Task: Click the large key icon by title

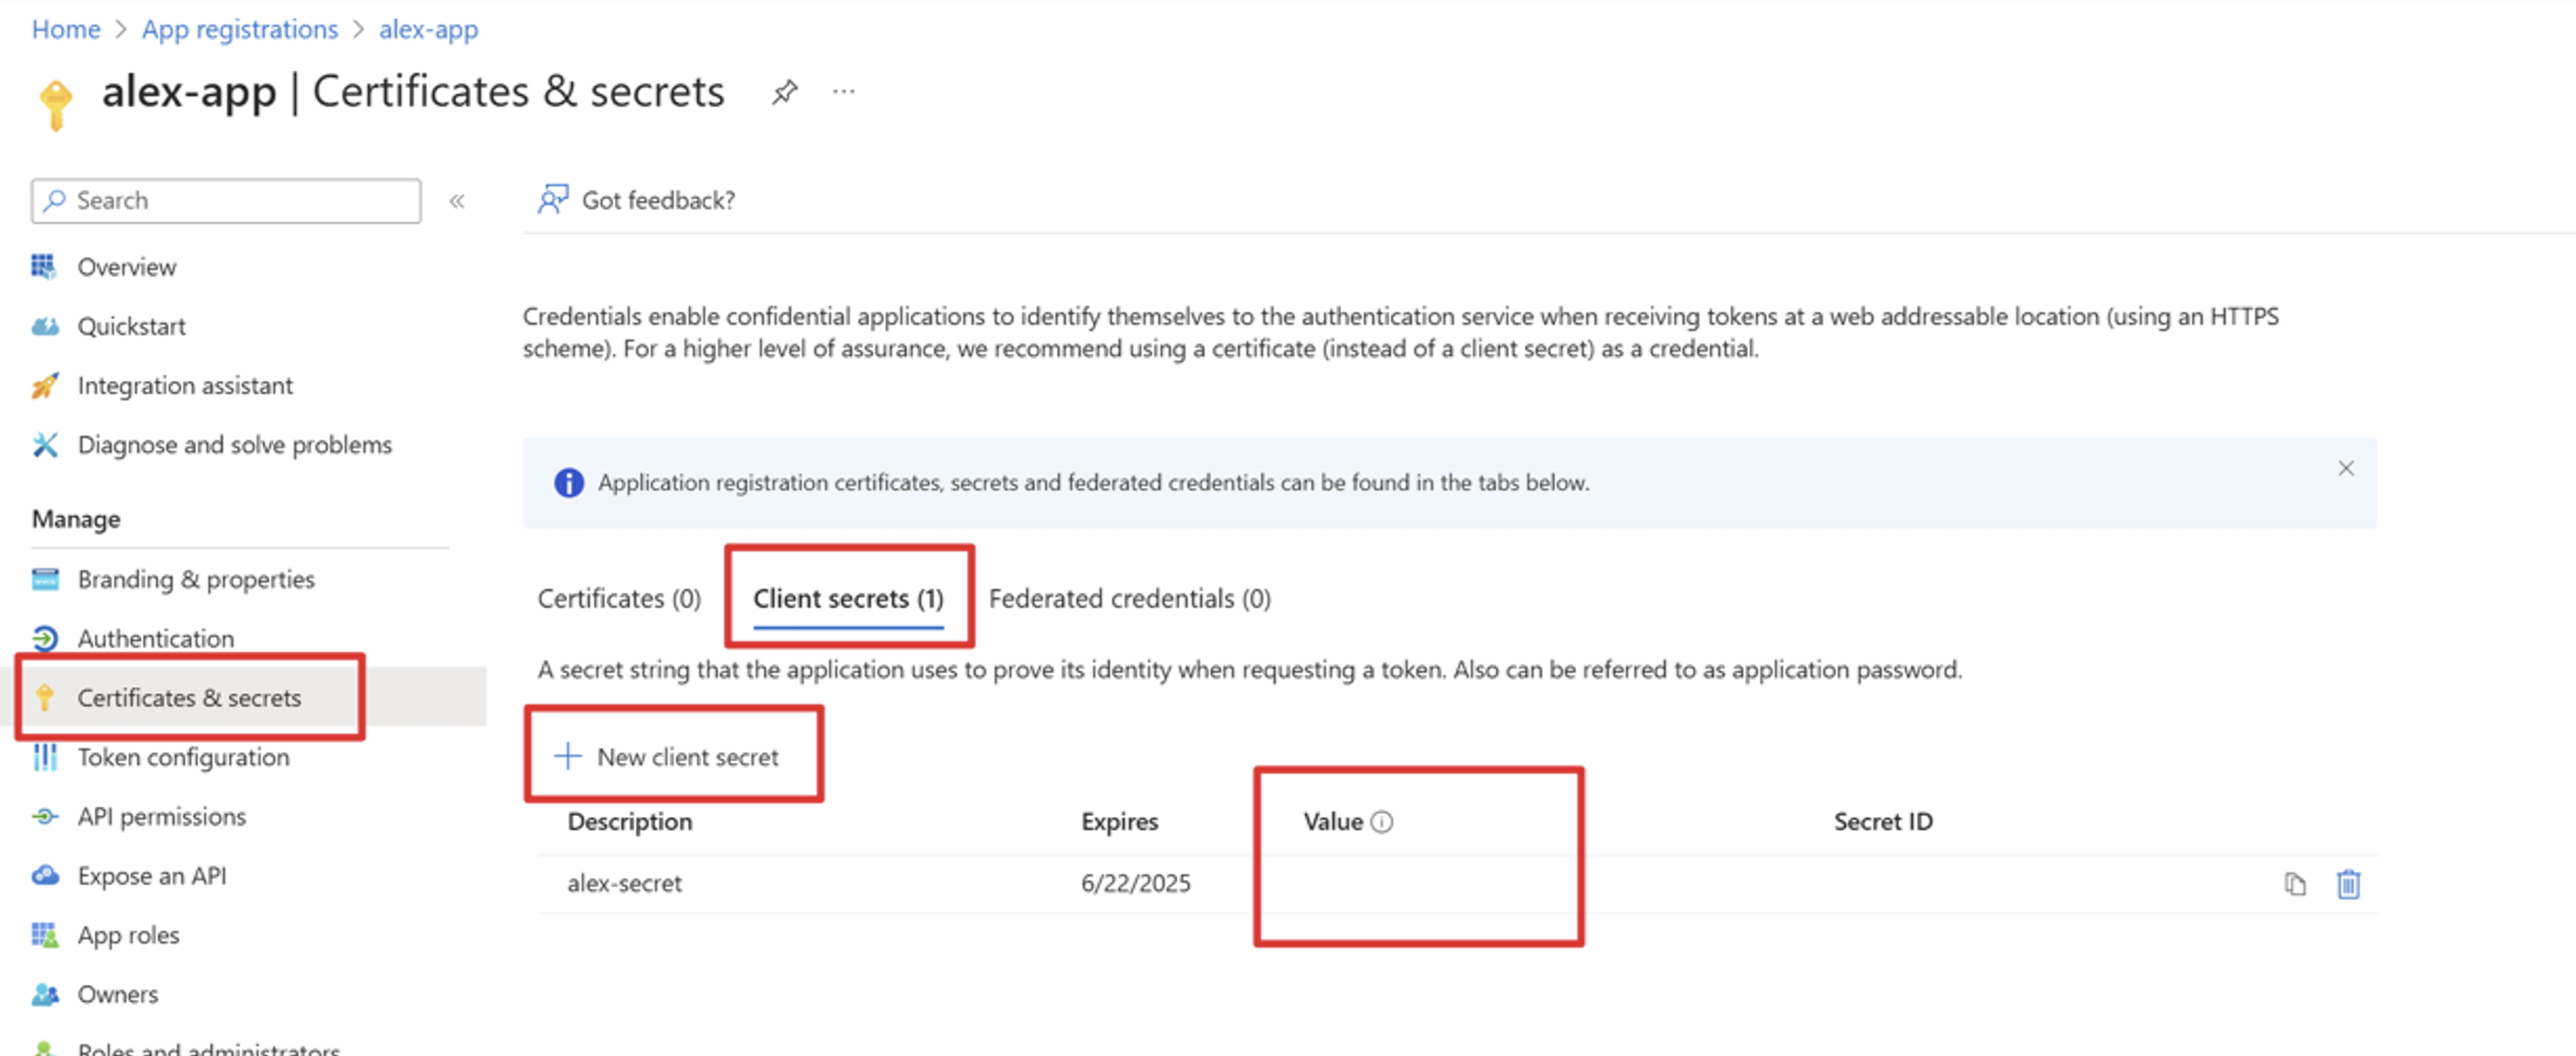Action: [56, 104]
